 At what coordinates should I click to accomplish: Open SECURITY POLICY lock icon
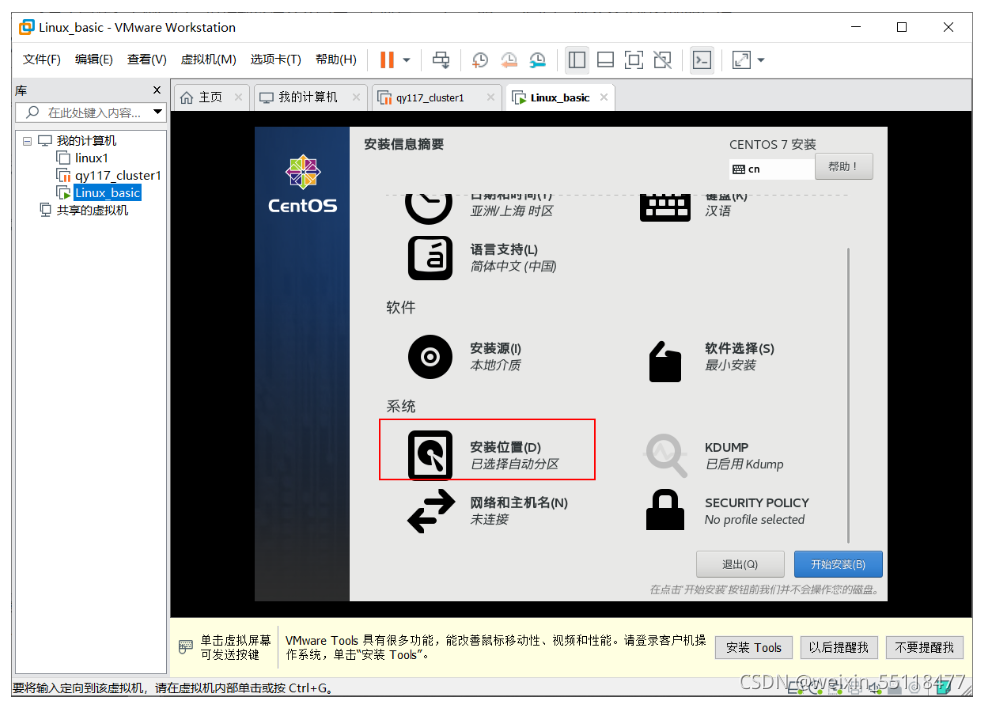tap(665, 510)
